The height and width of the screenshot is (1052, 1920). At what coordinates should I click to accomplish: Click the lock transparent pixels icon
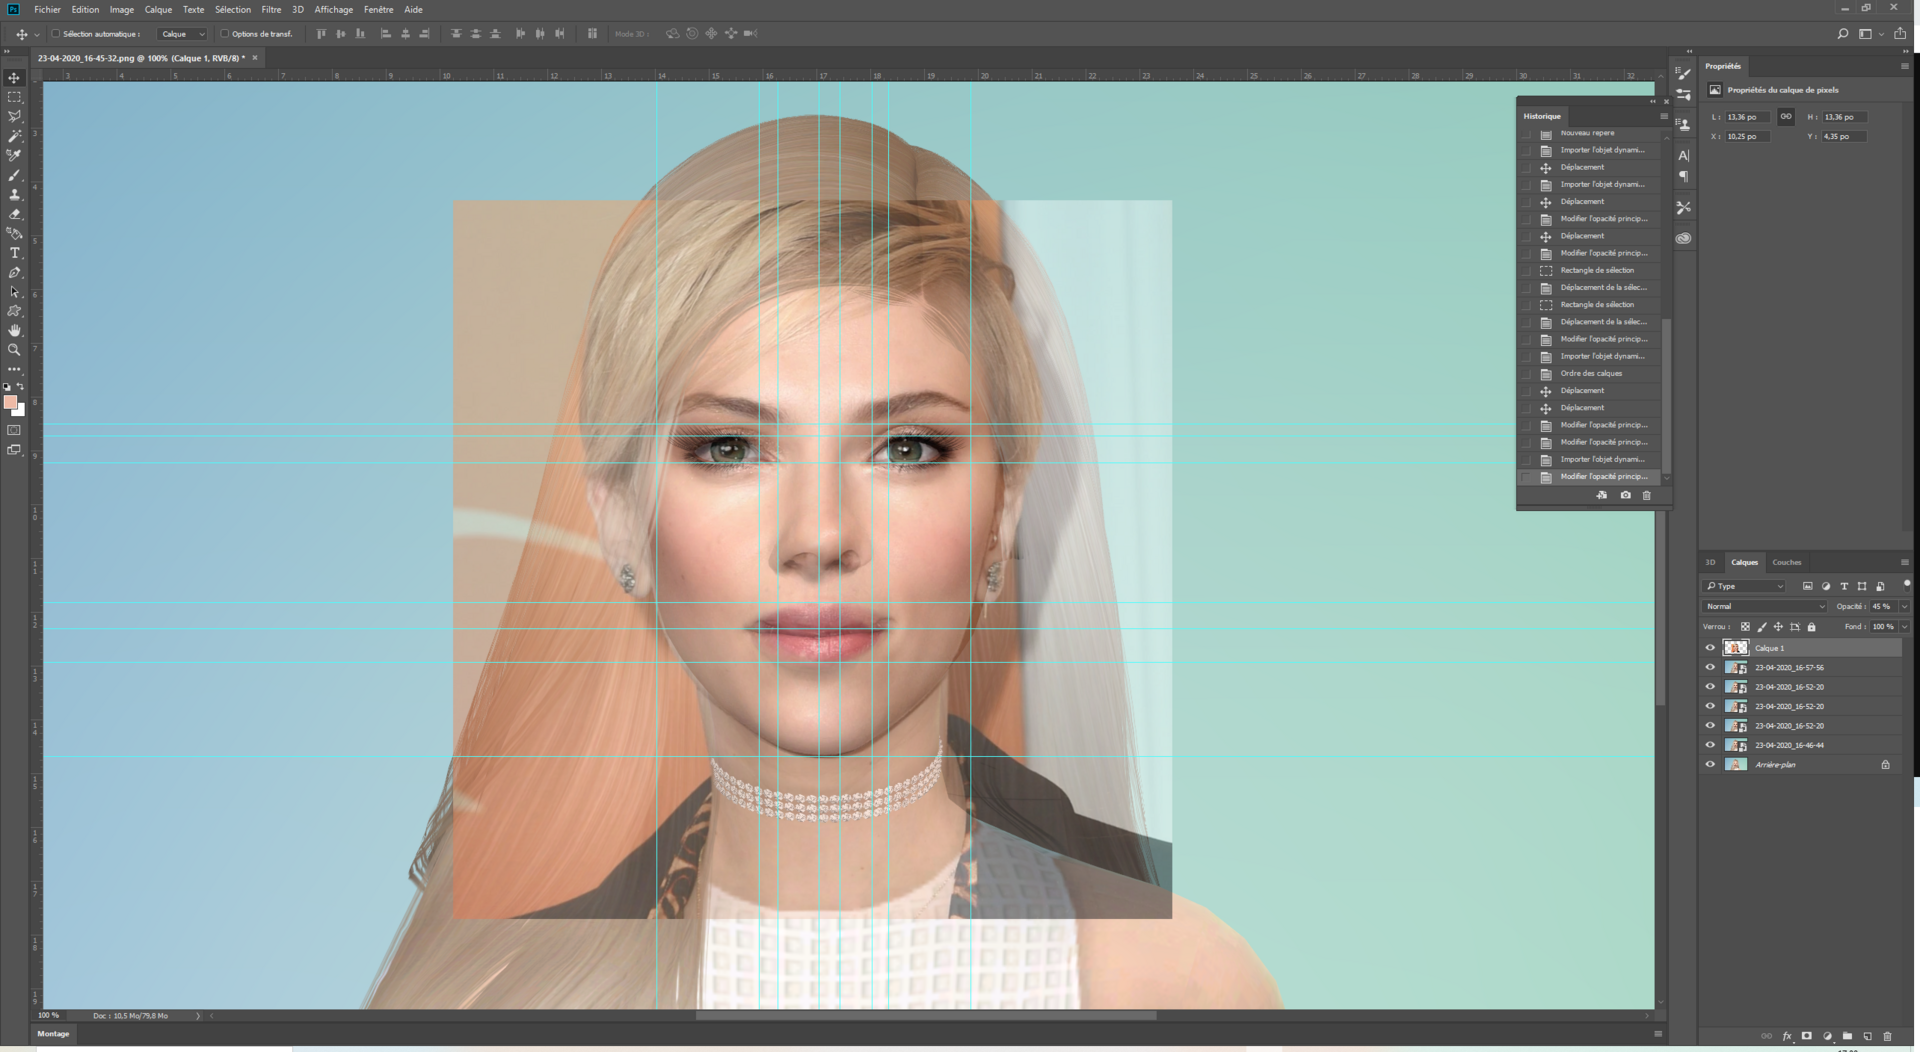[x=1745, y=627]
